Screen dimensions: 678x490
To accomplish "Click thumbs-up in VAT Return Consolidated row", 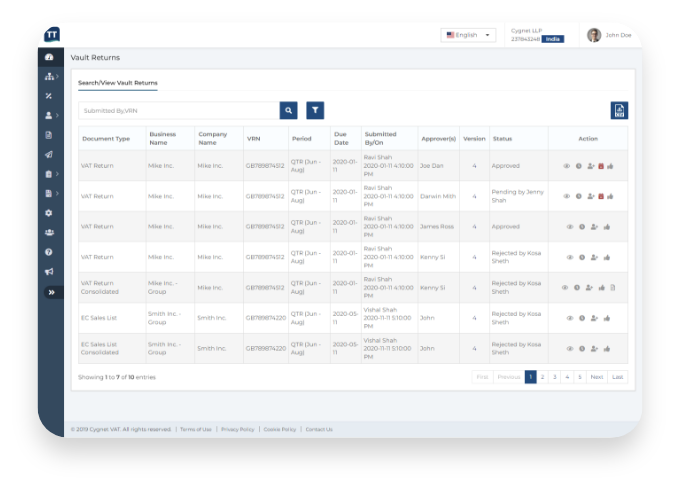I will click(x=601, y=288).
